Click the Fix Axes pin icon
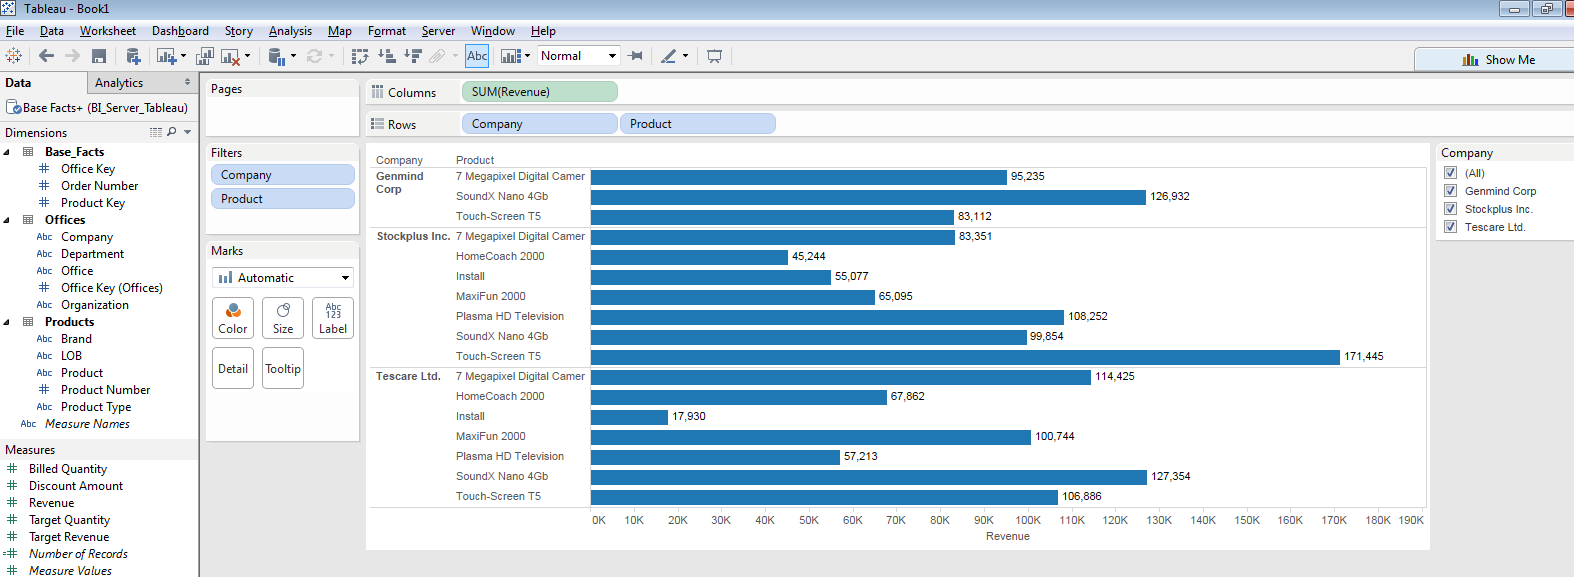This screenshot has width=1574, height=577. [635, 56]
